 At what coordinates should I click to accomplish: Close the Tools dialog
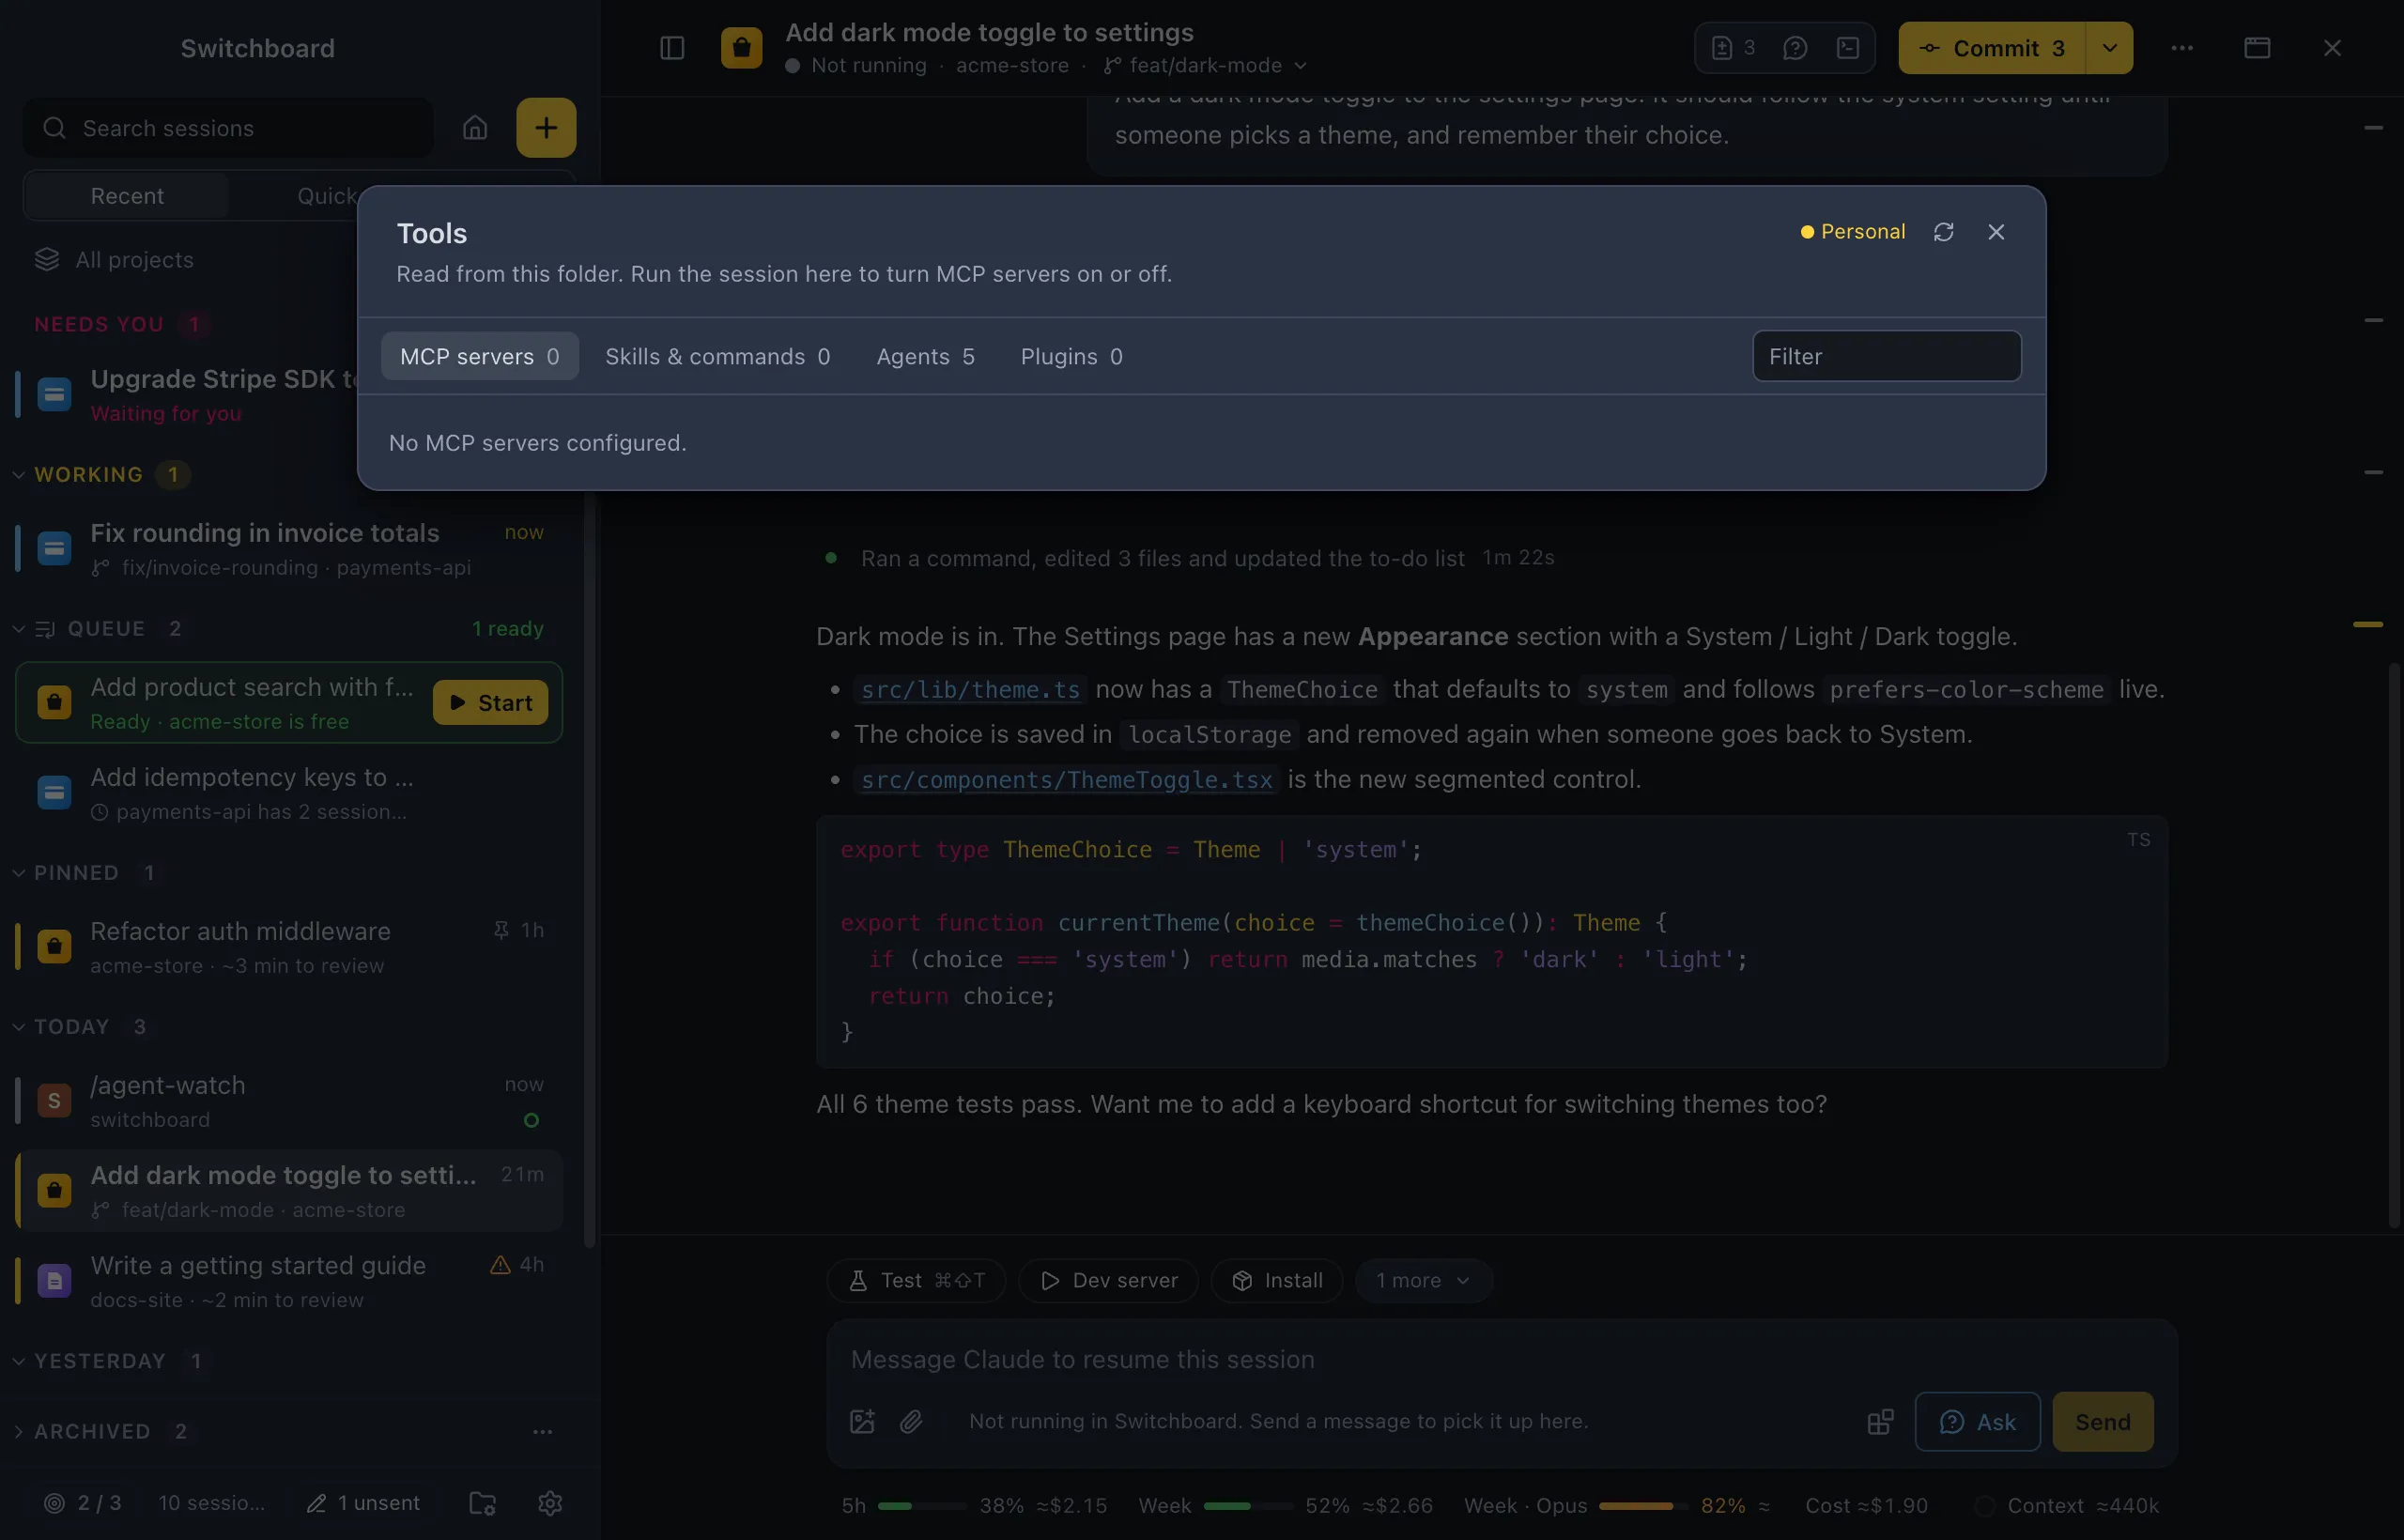[1996, 232]
